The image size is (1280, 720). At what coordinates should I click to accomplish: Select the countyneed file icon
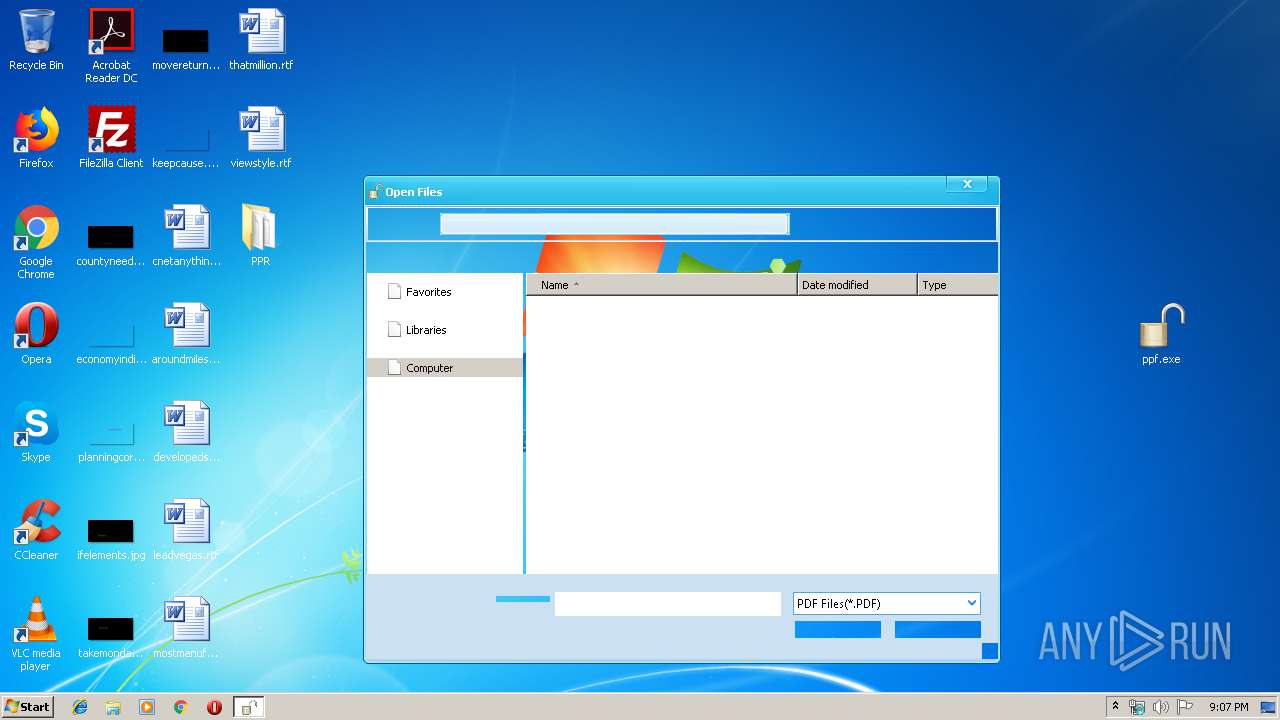click(111, 244)
